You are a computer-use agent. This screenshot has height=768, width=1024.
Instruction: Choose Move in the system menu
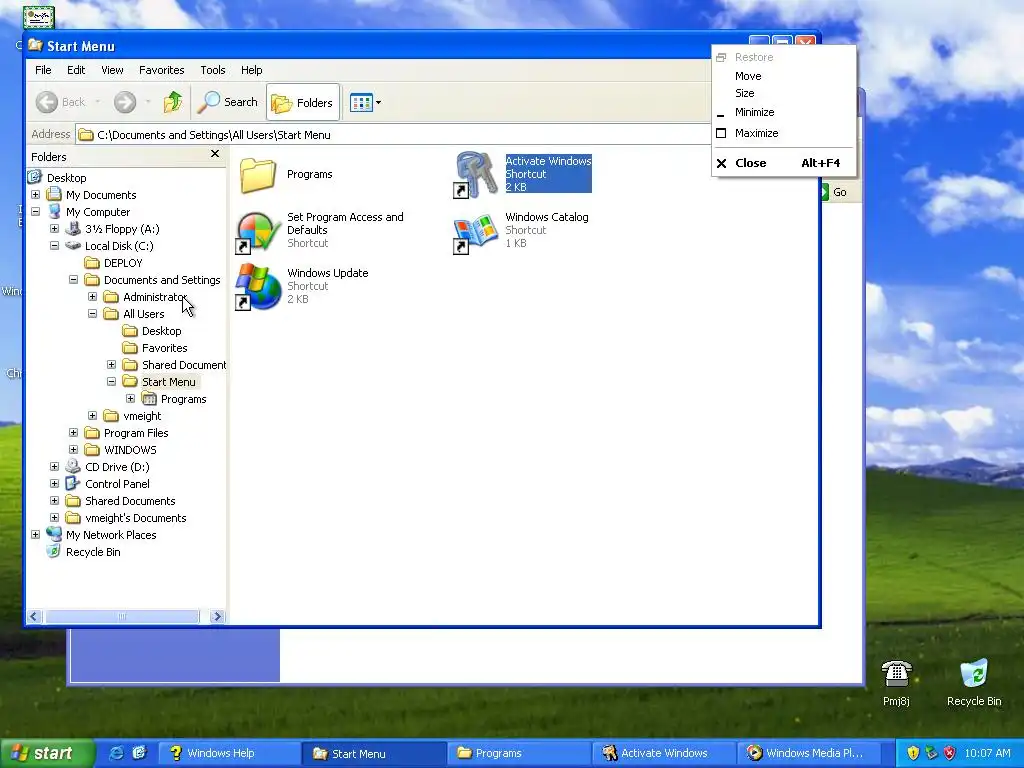pyautogui.click(x=784, y=76)
